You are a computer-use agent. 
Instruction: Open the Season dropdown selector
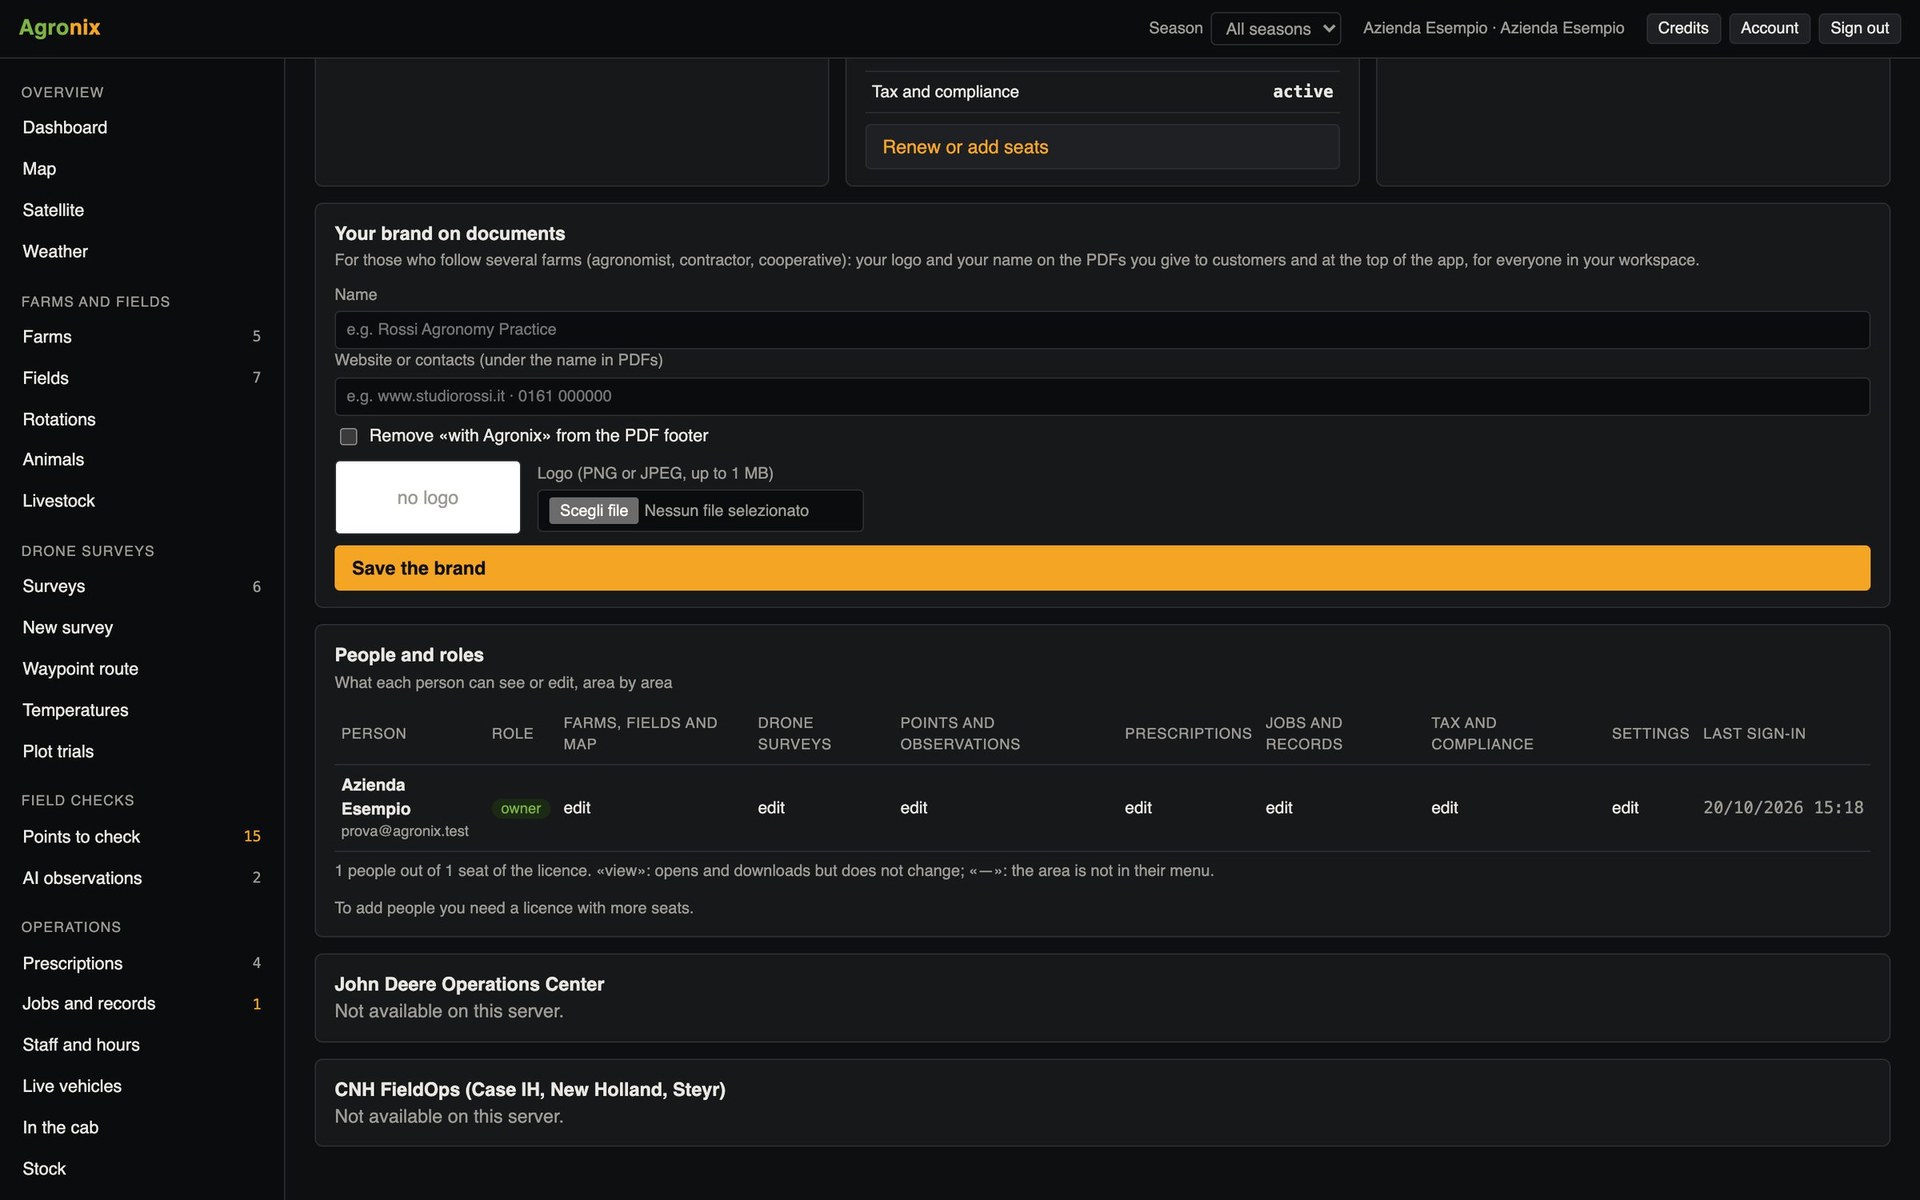coord(1275,28)
